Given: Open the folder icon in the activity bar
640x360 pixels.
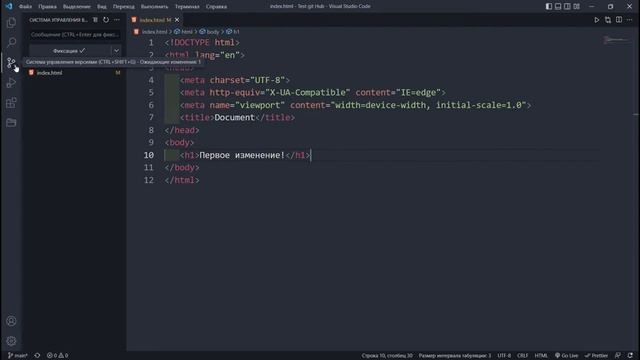Looking at the screenshot, I should [11, 122].
